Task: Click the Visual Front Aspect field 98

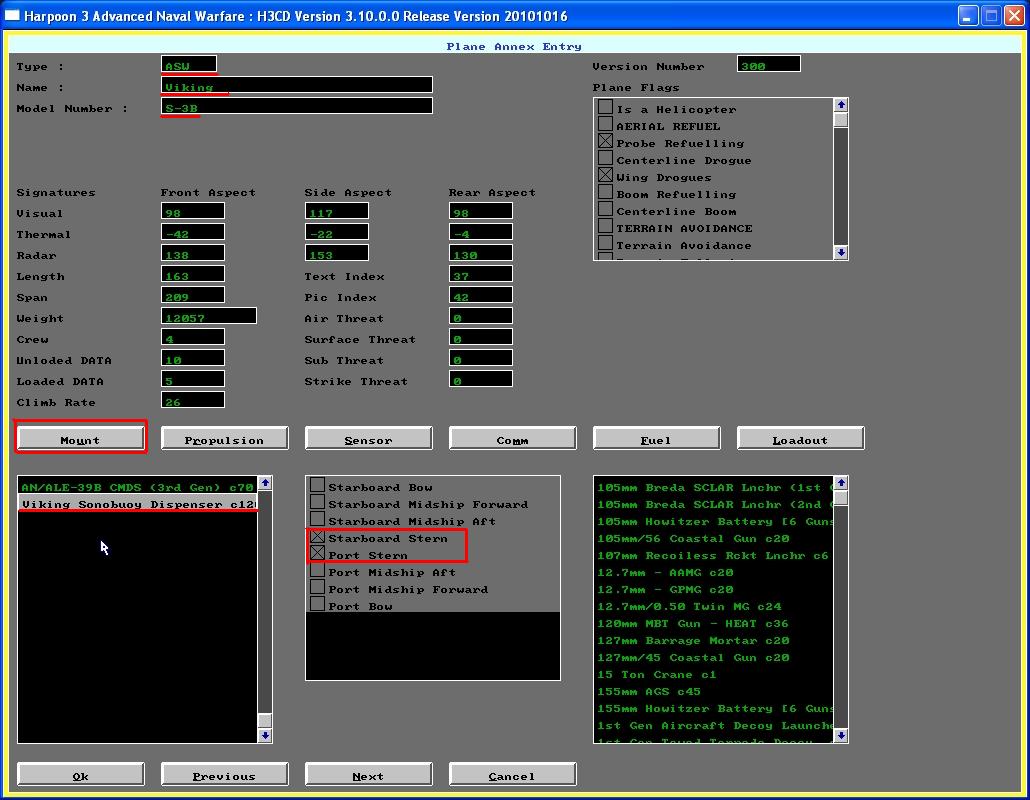Action: (193, 211)
